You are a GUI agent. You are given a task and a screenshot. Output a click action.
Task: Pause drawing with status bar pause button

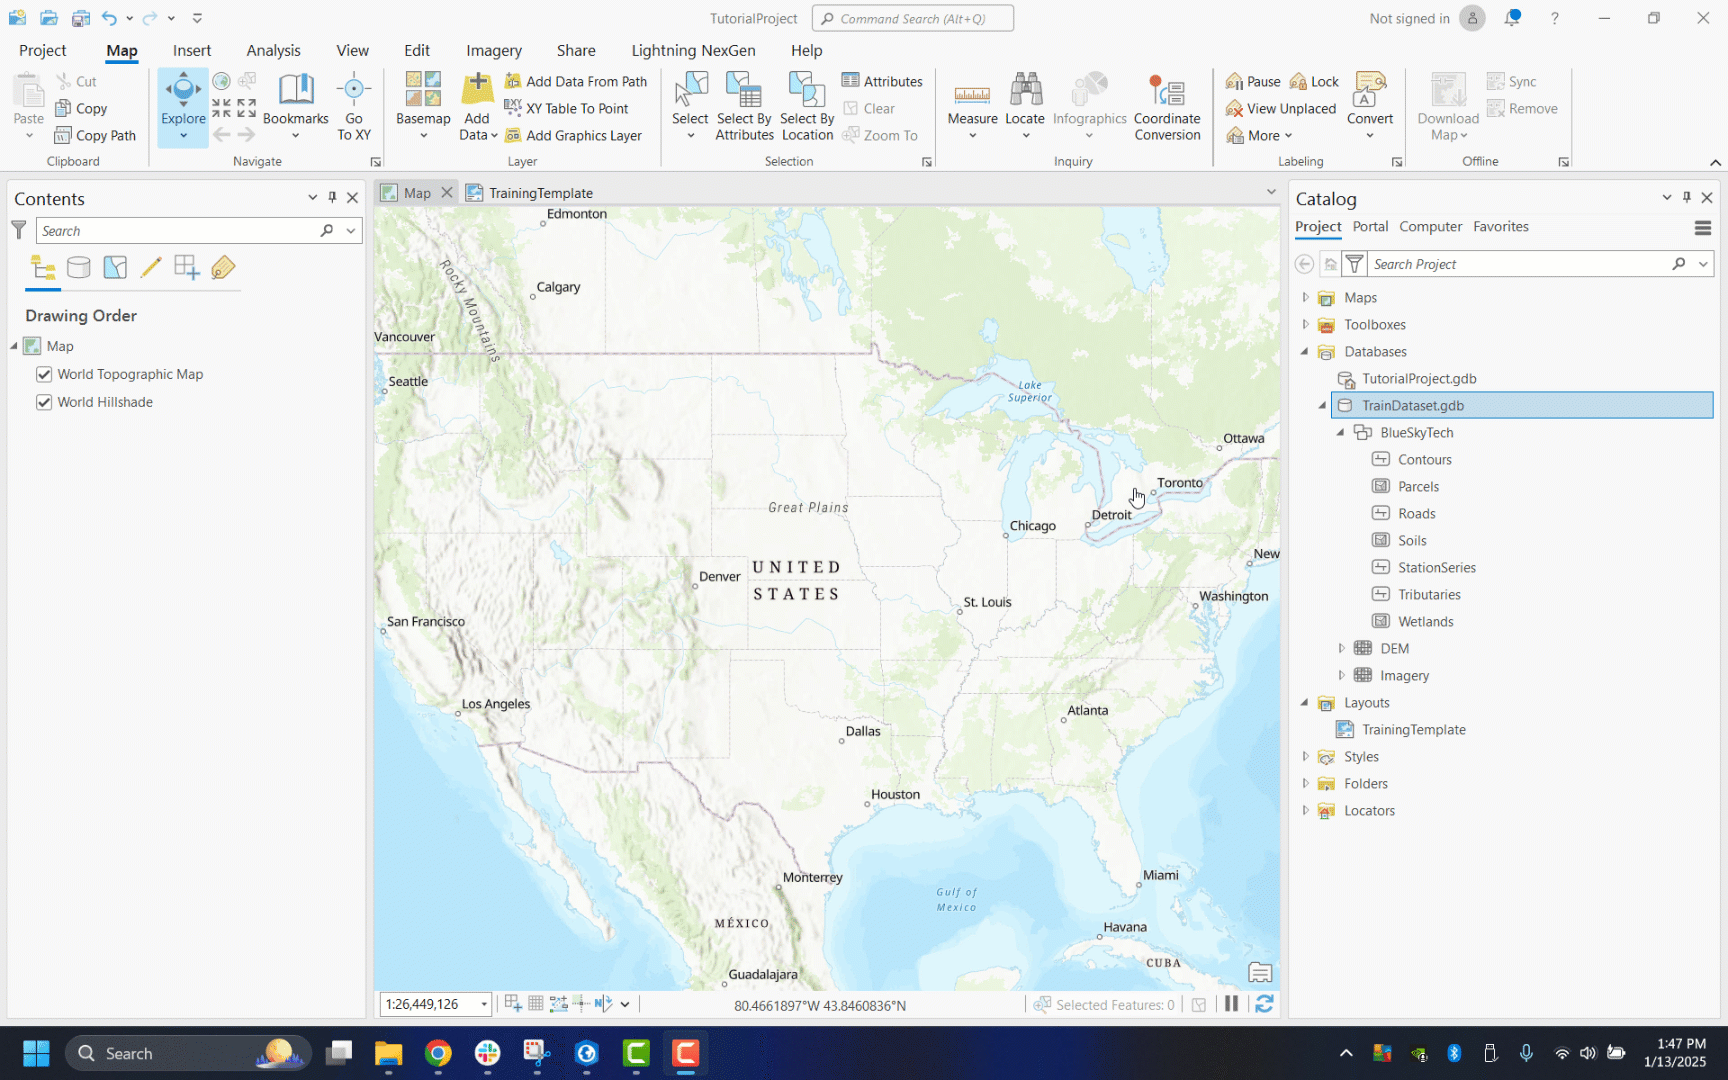[x=1231, y=1004]
